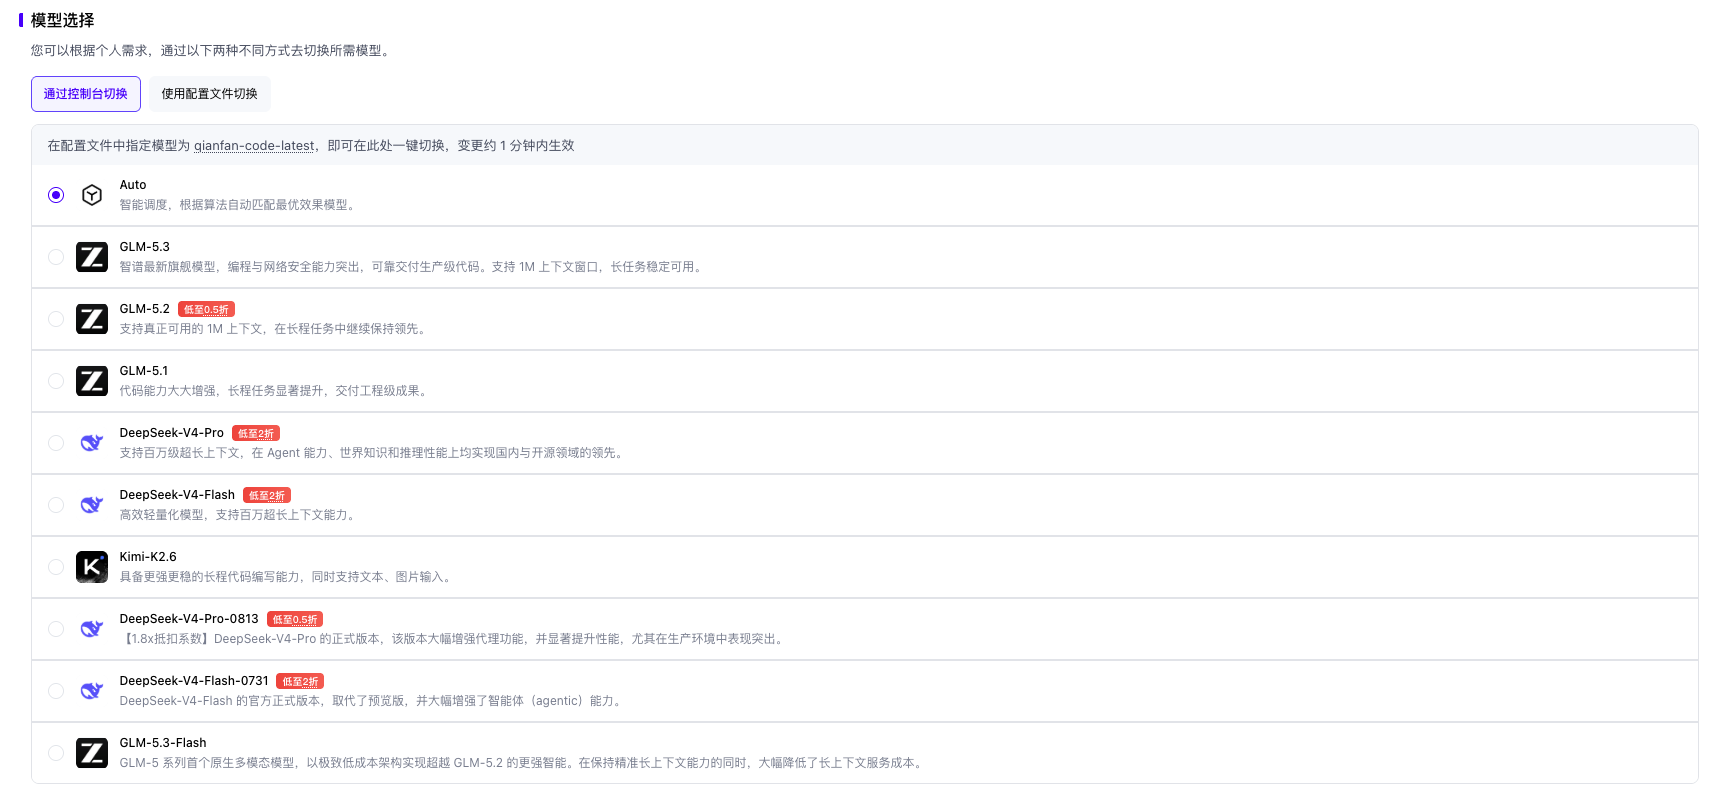Click the GLM-5.2 model name

pyautogui.click(x=145, y=309)
